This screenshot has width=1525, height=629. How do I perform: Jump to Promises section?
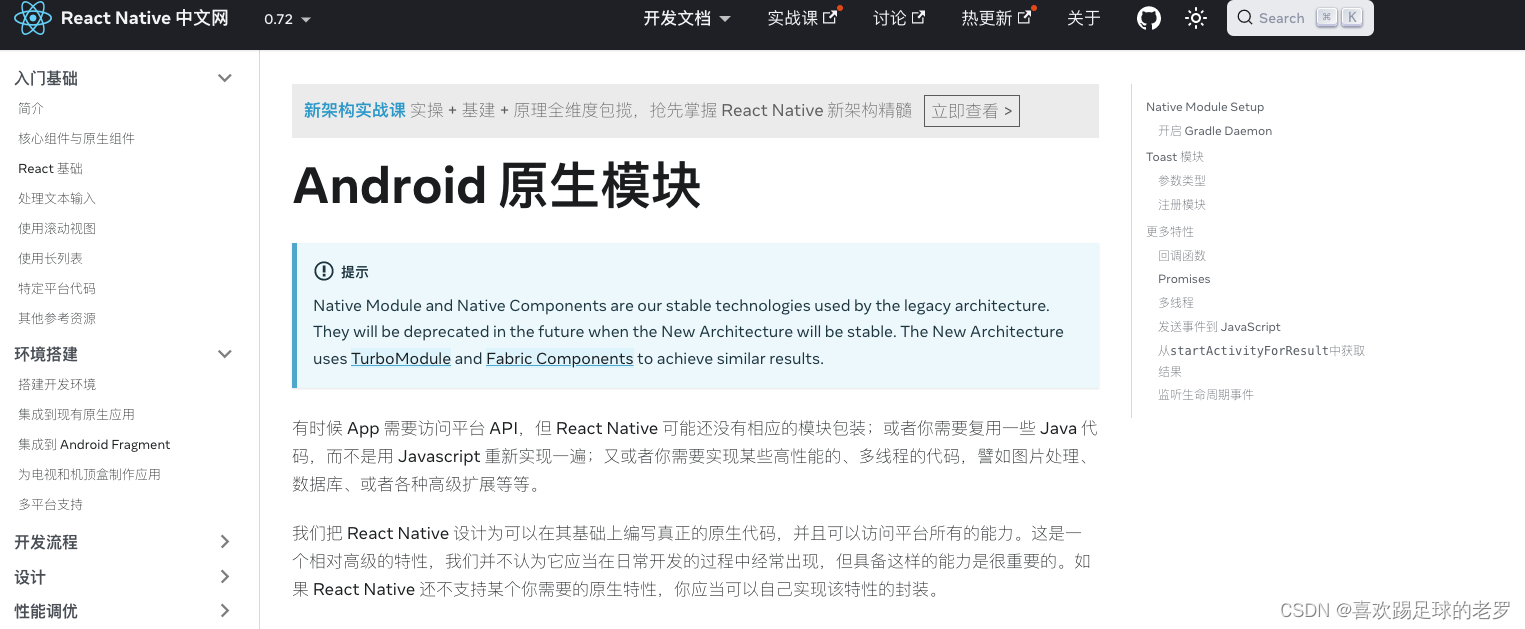1184,279
